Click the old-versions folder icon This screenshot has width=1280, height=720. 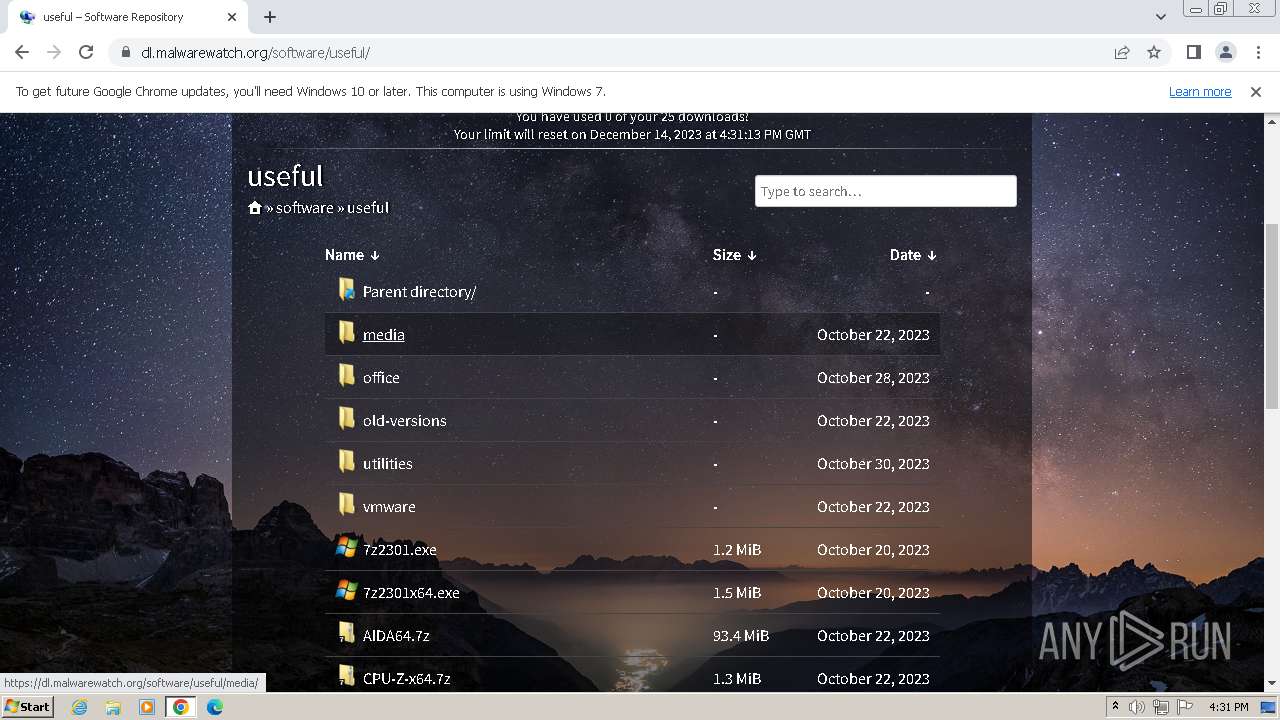click(x=346, y=418)
